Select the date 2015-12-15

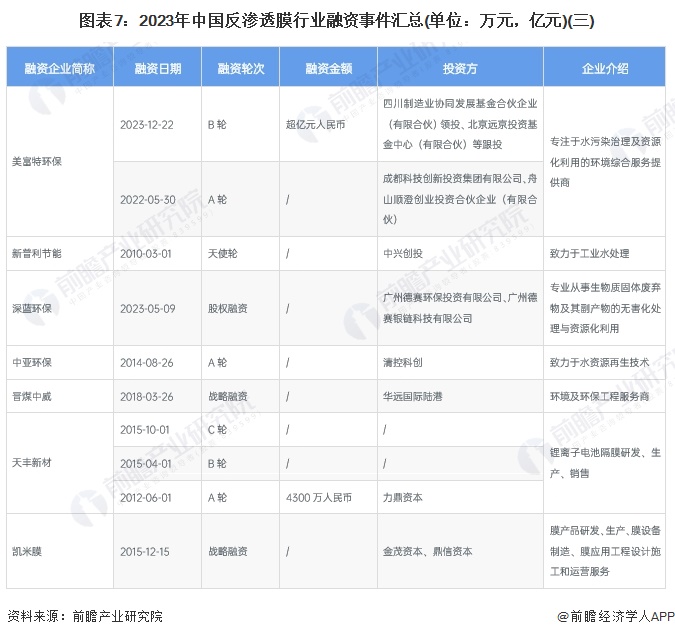145,552
